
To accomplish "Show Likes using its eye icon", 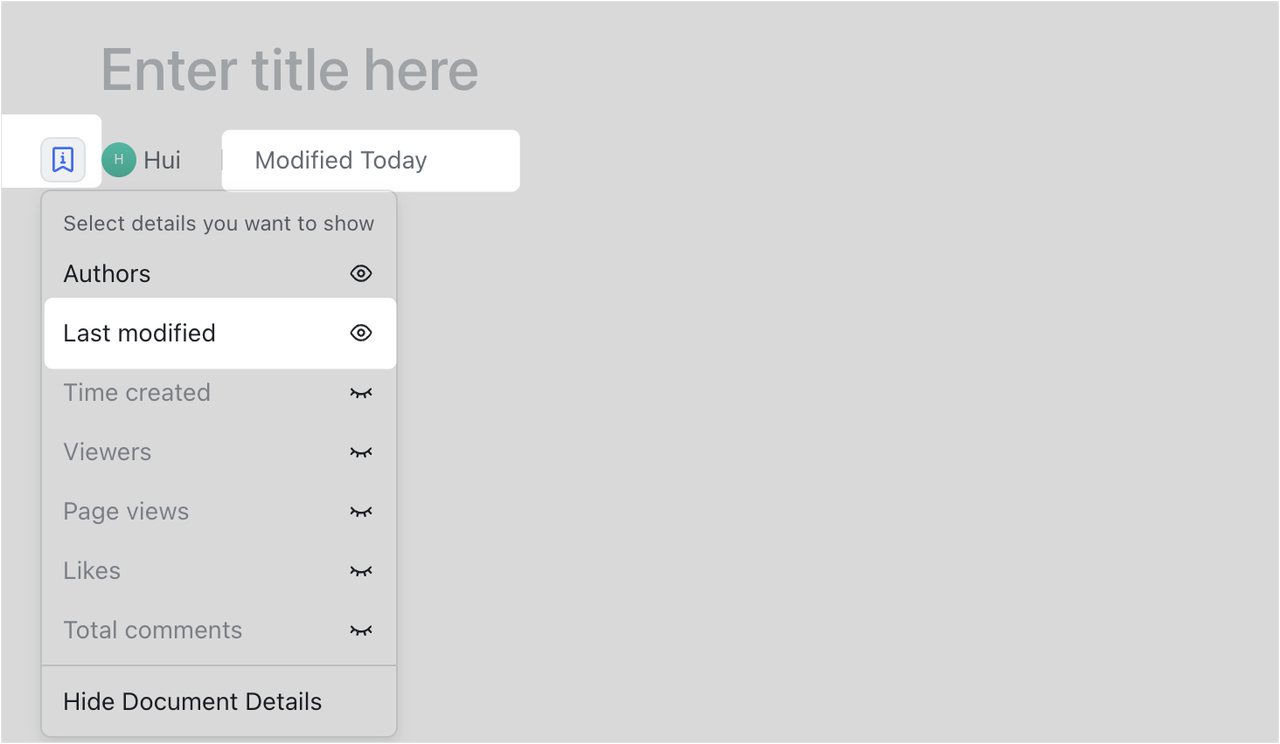I will pyautogui.click(x=361, y=571).
